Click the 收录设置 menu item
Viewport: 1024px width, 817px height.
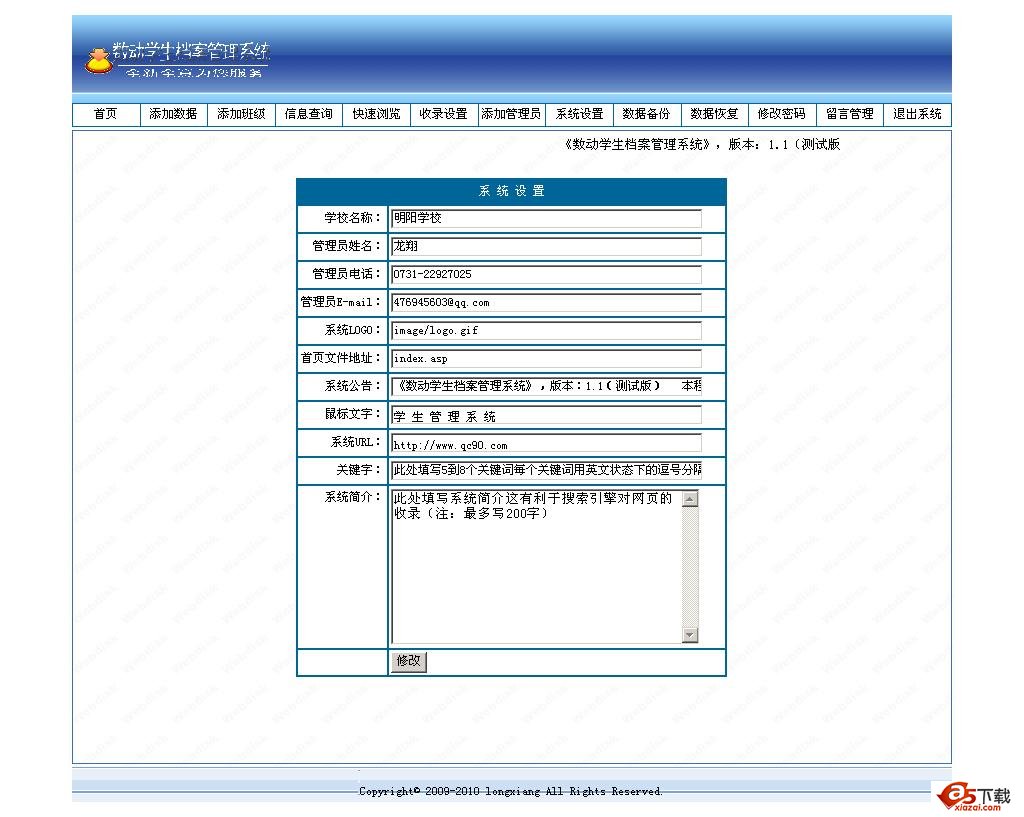pos(443,114)
